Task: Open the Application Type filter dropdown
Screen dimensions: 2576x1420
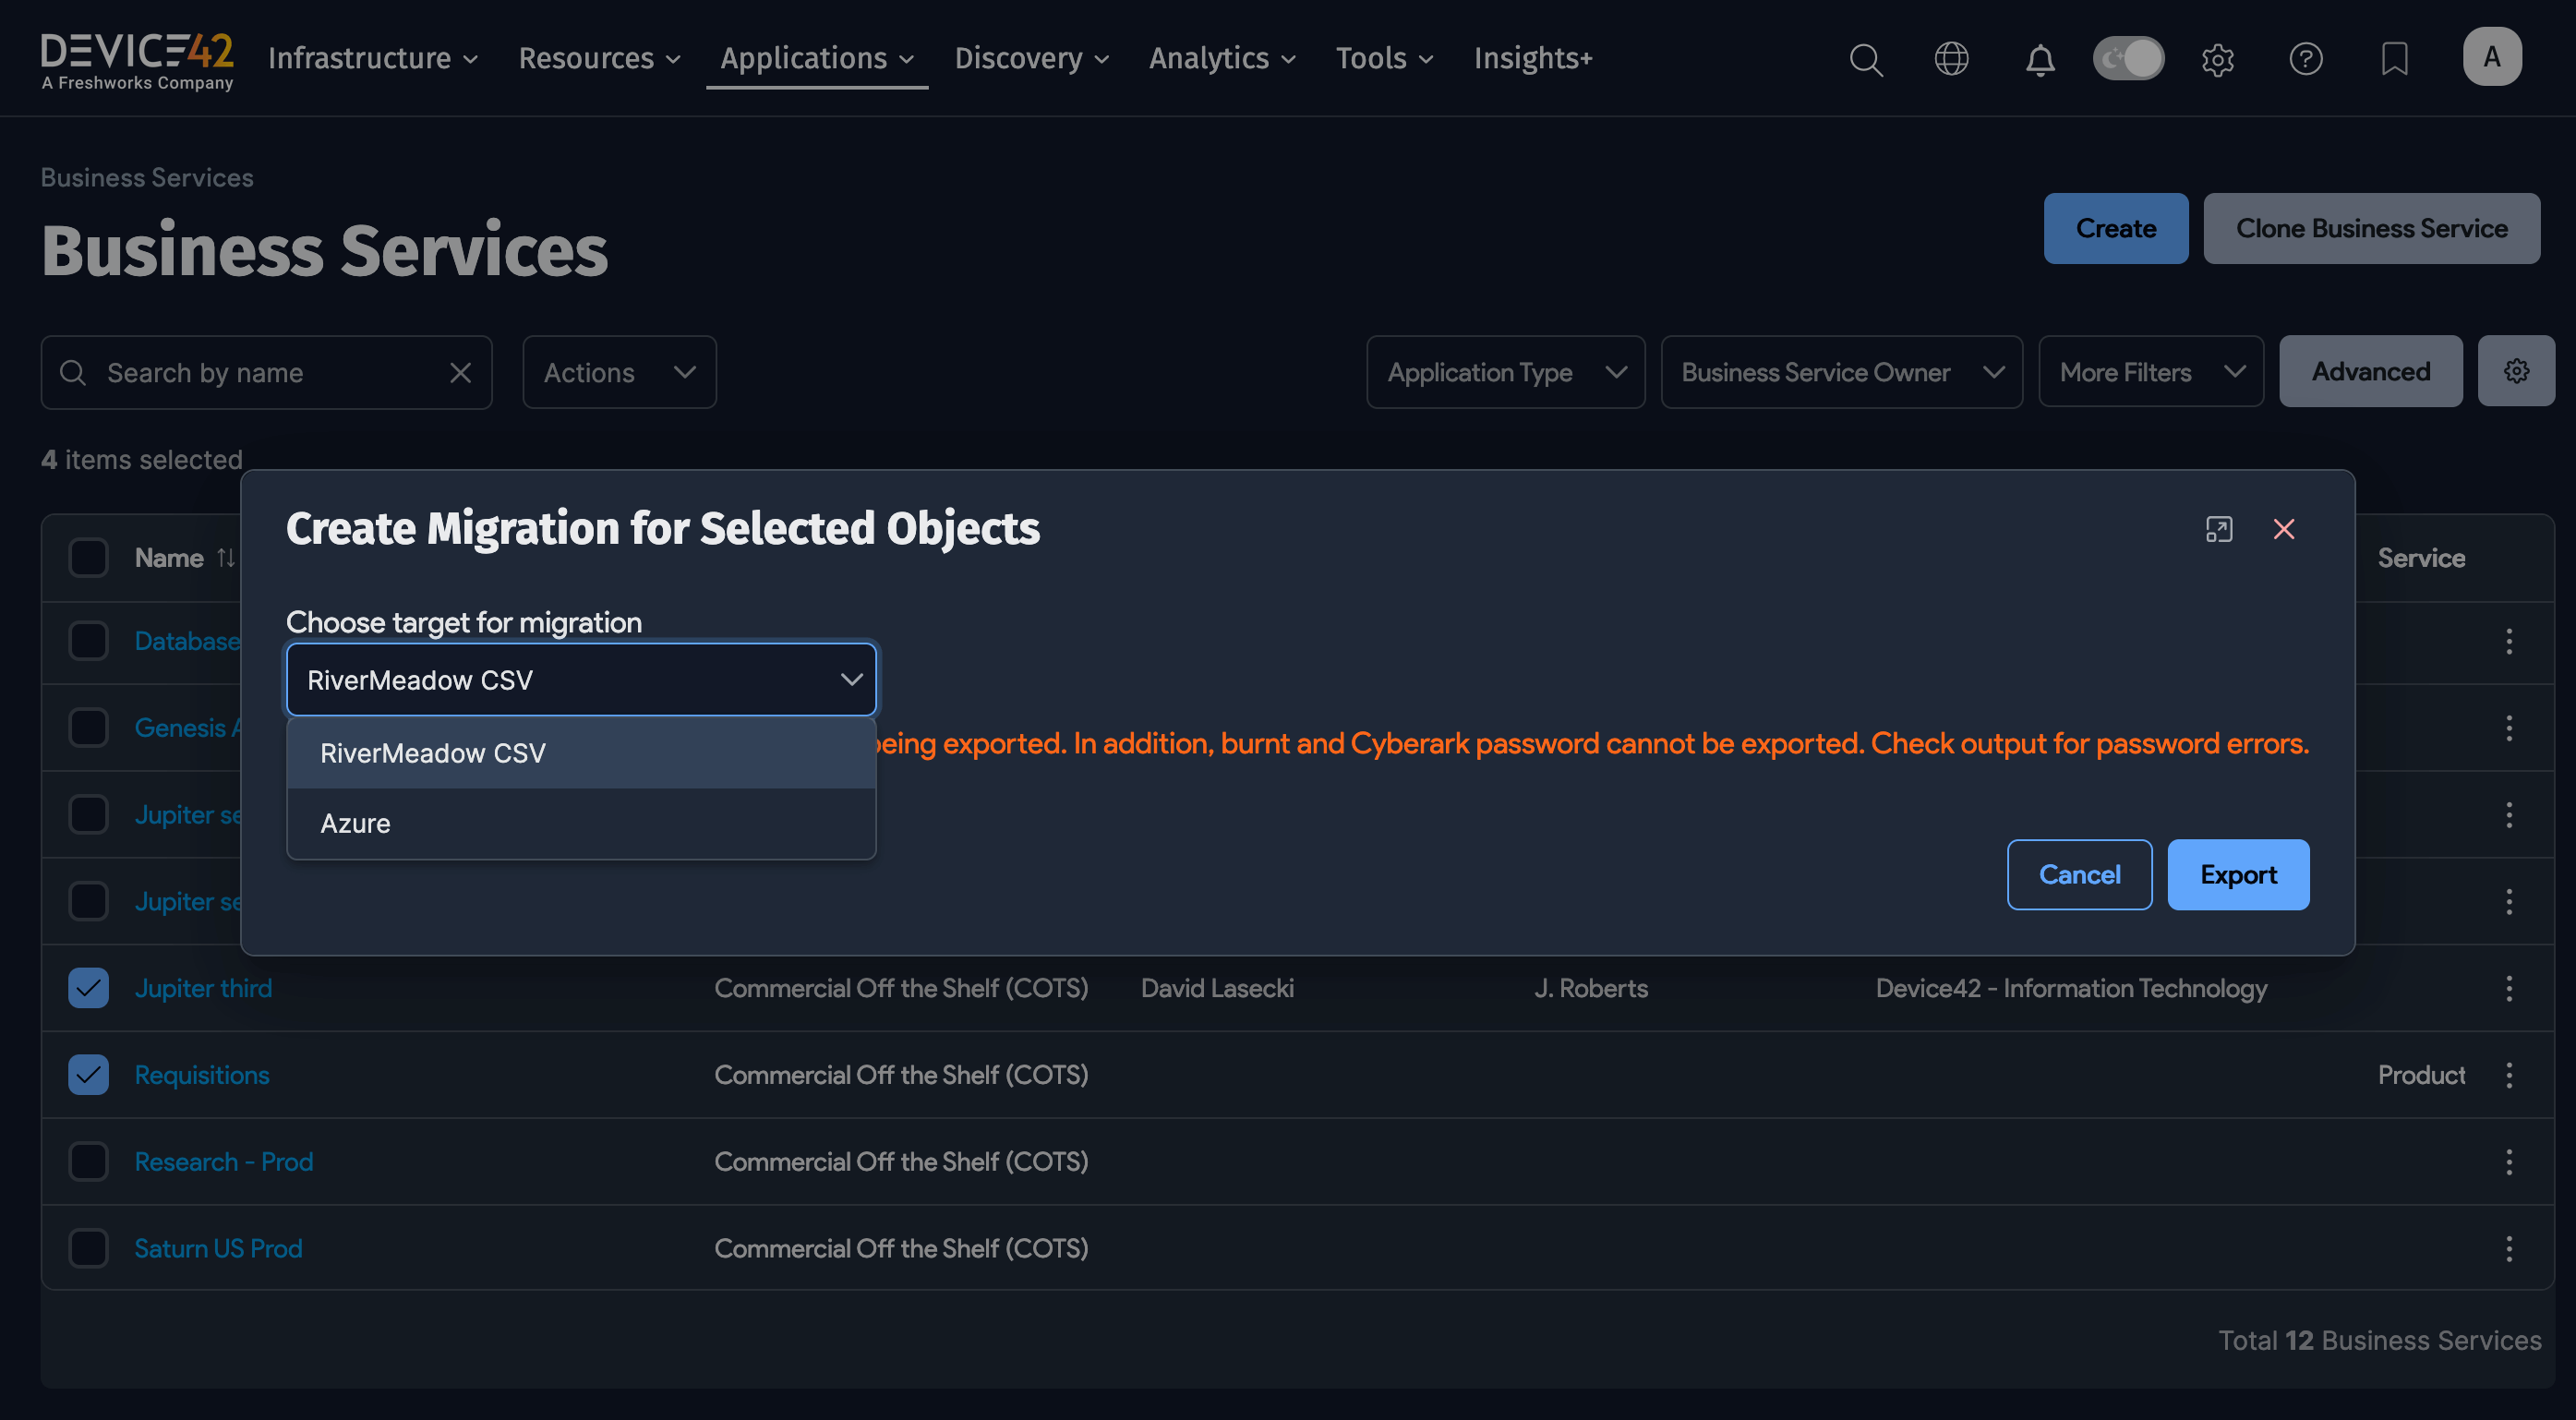Action: coord(1505,372)
